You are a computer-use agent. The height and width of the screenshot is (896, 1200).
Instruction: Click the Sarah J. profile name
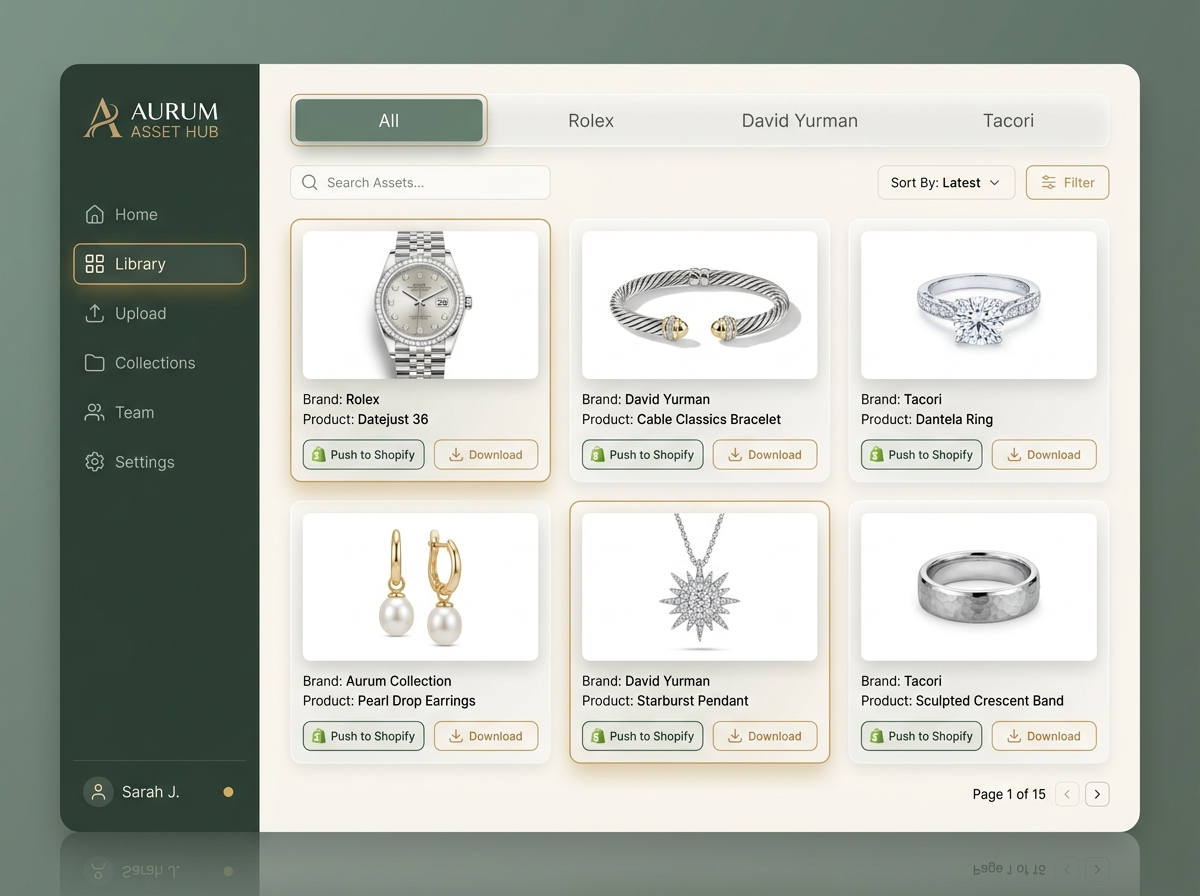151,792
